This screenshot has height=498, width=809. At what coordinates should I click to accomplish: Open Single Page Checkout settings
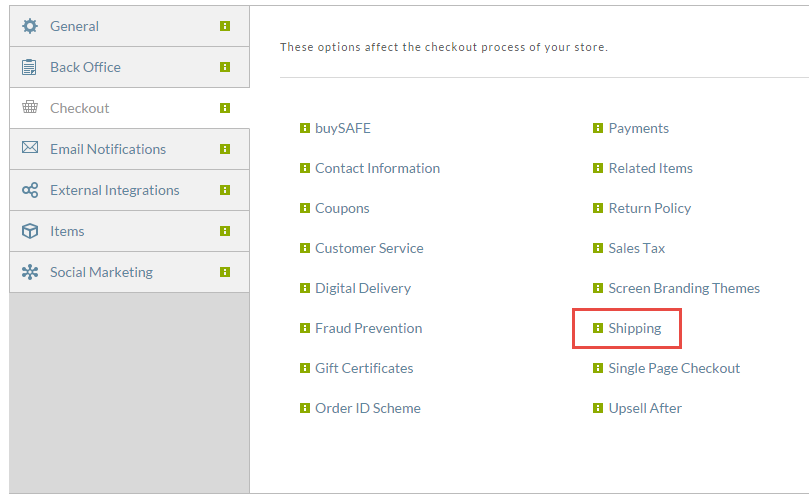[674, 368]
